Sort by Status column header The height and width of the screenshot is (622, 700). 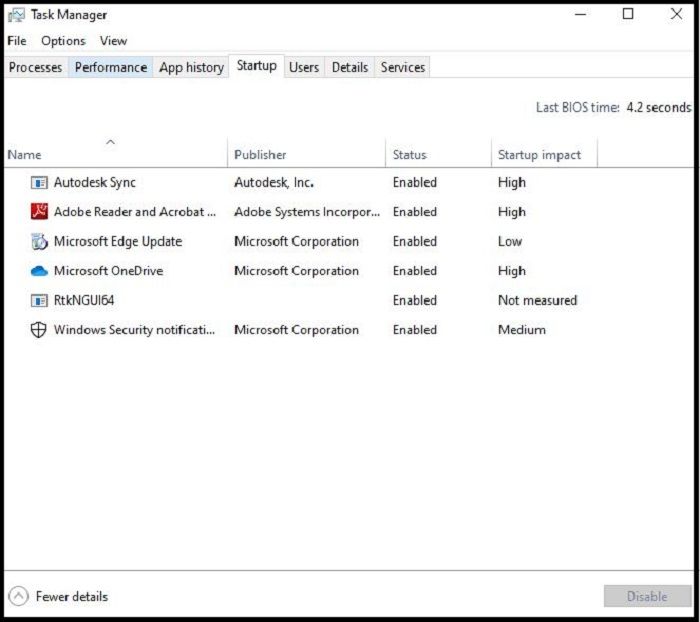pos(409,155)
